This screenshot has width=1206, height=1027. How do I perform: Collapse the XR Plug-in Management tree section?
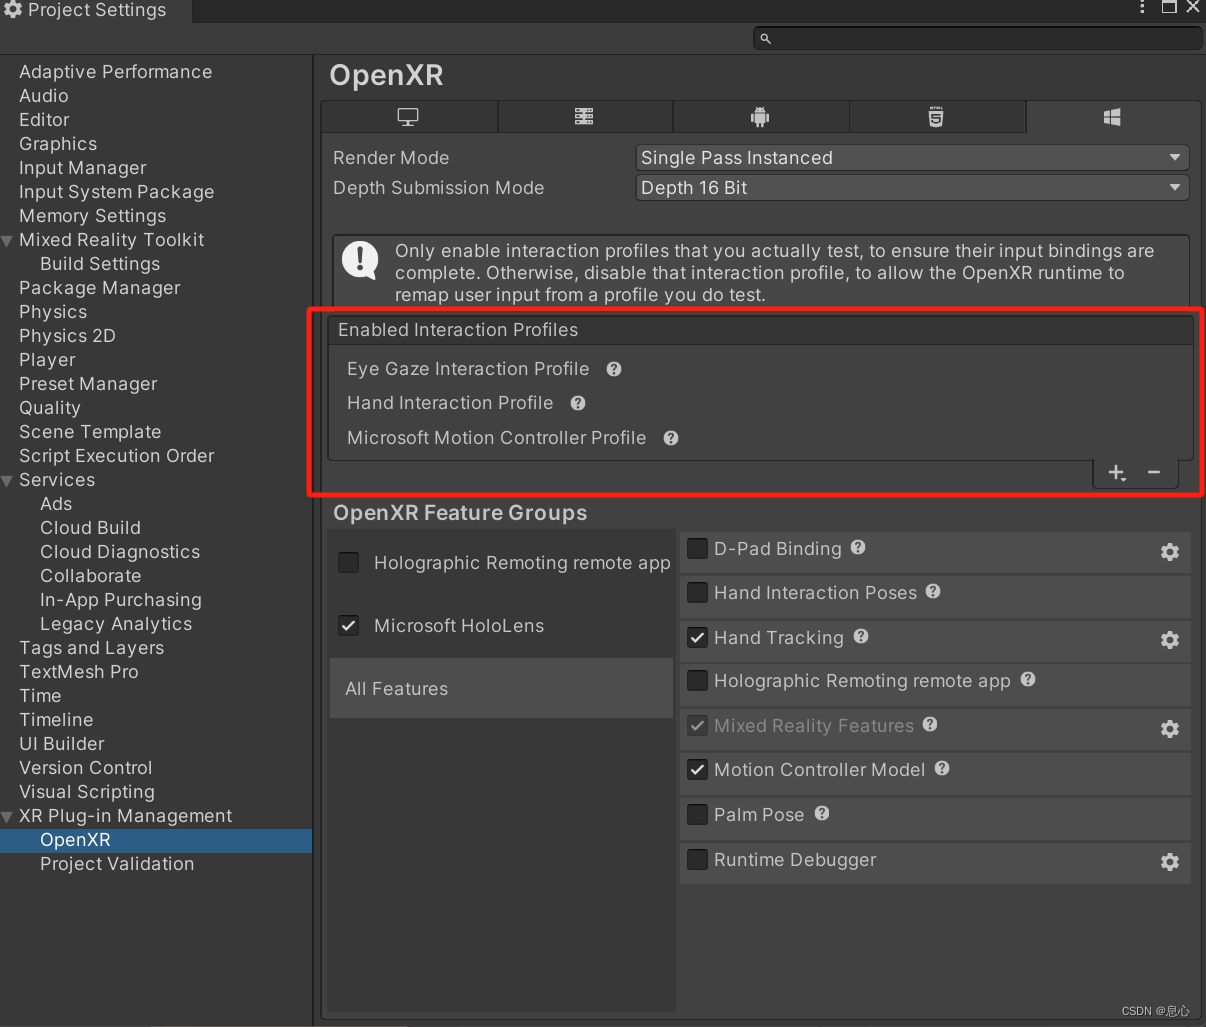7,816
